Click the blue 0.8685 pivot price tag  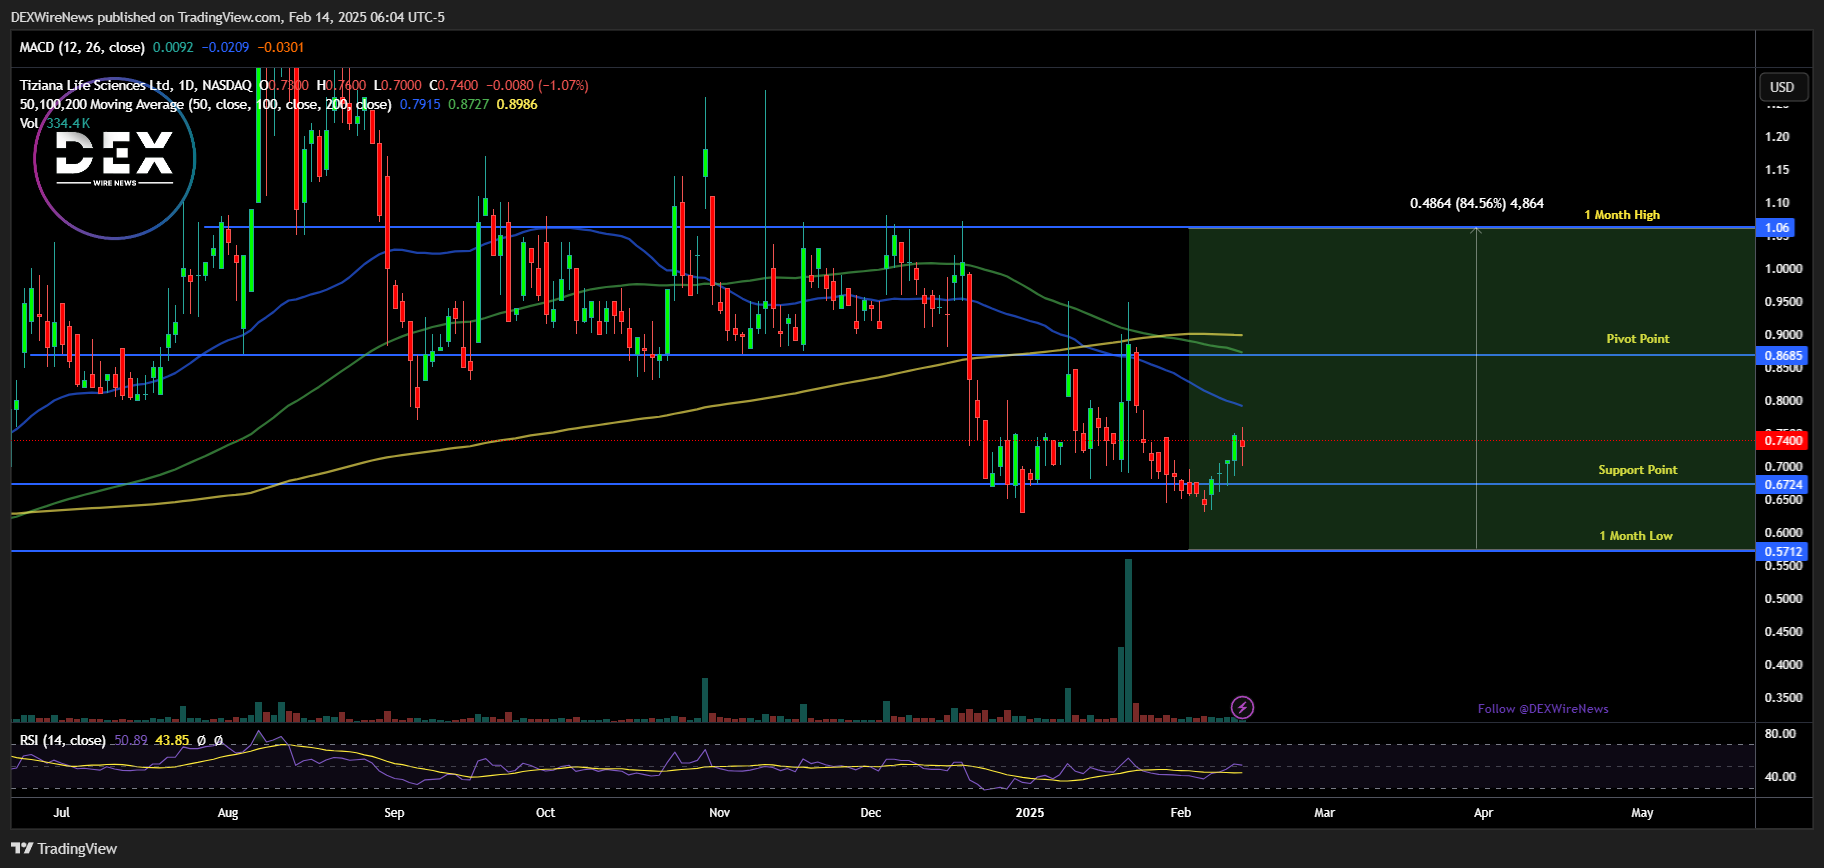pyautogui.click(x=1782, y=355)
